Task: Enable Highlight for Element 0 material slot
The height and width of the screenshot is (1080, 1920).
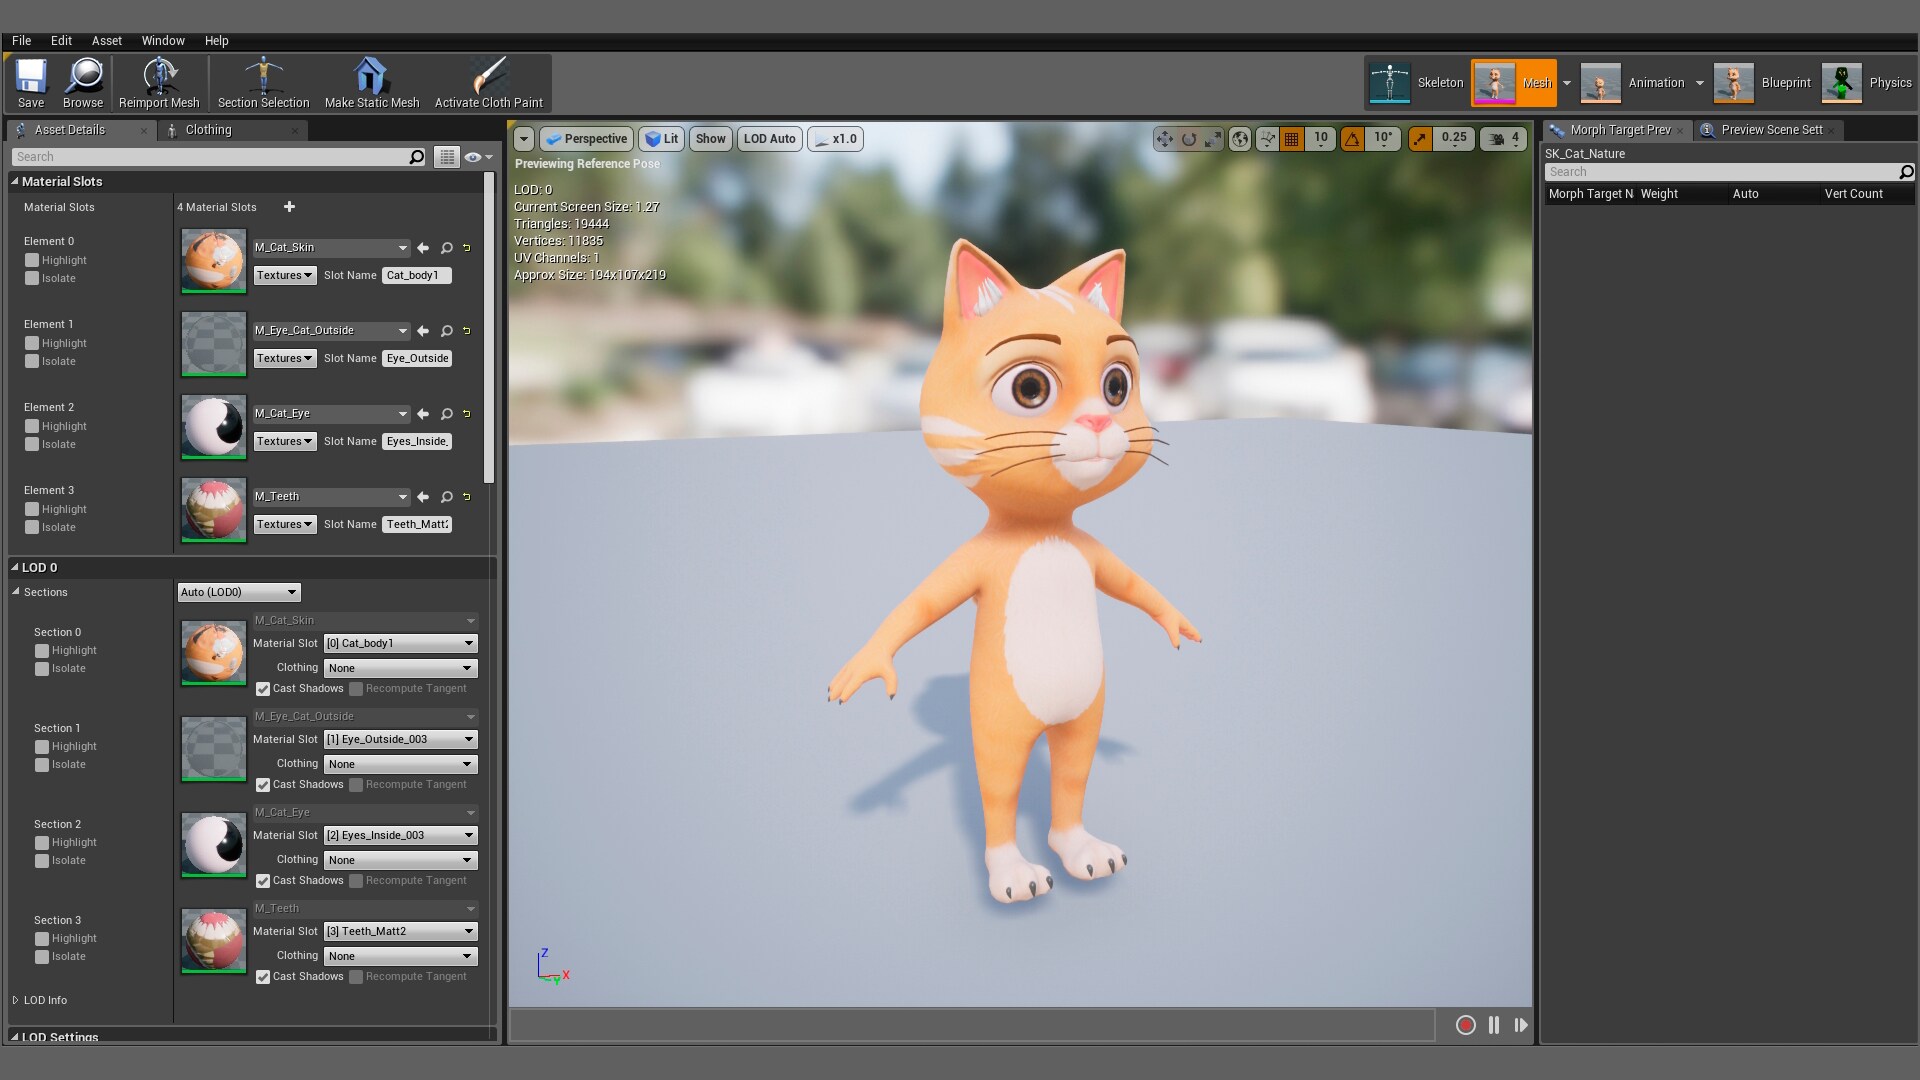Action: pyautogui.click(x=33, y=260)
